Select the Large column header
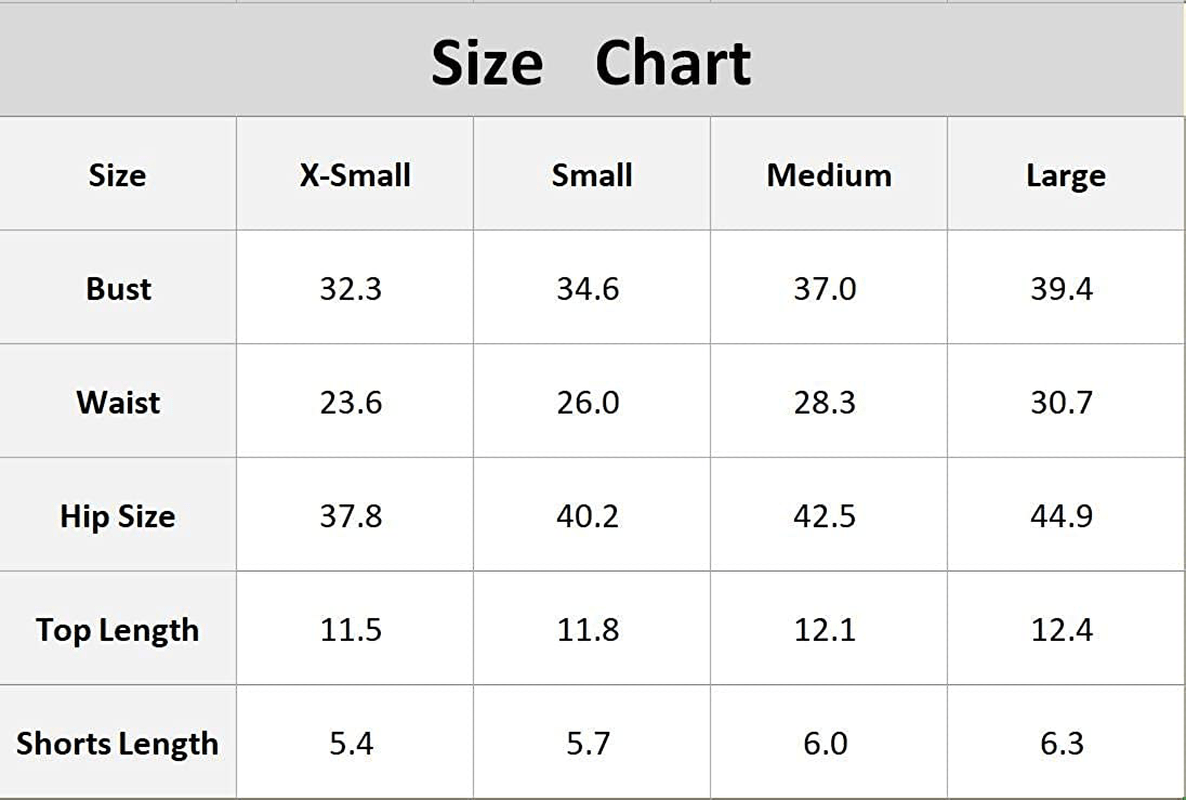 pos(1066,177)
